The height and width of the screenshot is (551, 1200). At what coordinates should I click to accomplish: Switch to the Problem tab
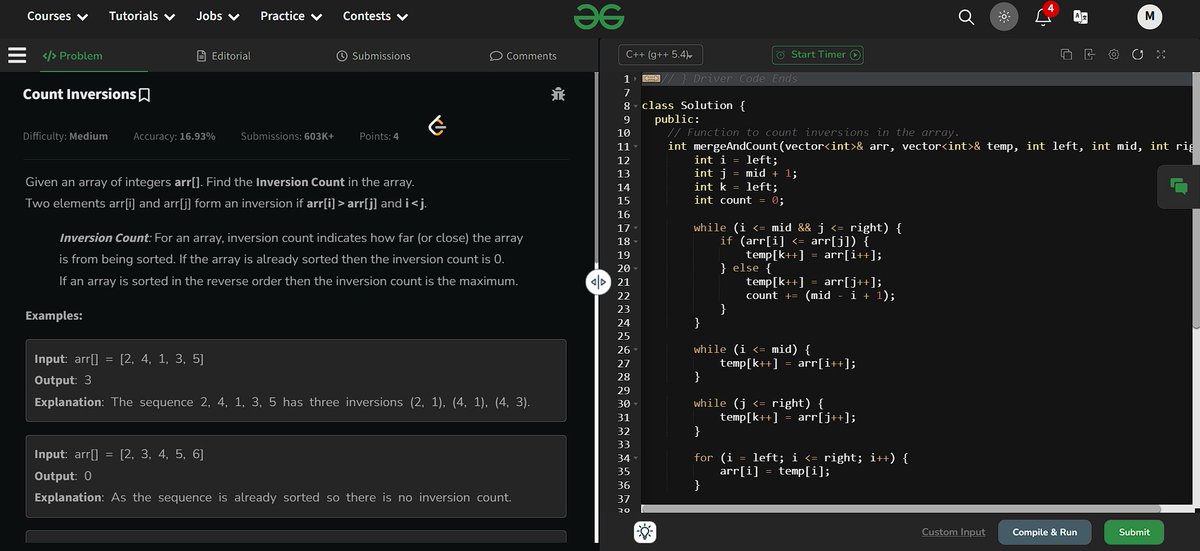point(72,56)
